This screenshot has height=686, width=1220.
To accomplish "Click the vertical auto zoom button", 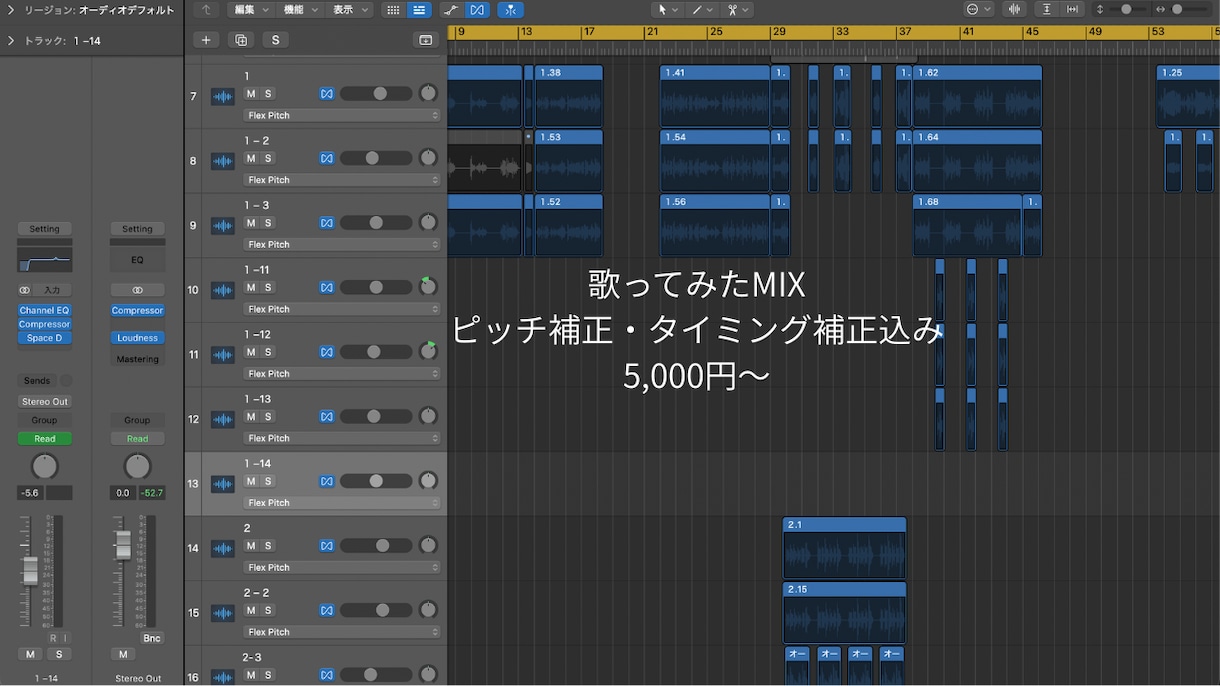I will coord(1047,10).
